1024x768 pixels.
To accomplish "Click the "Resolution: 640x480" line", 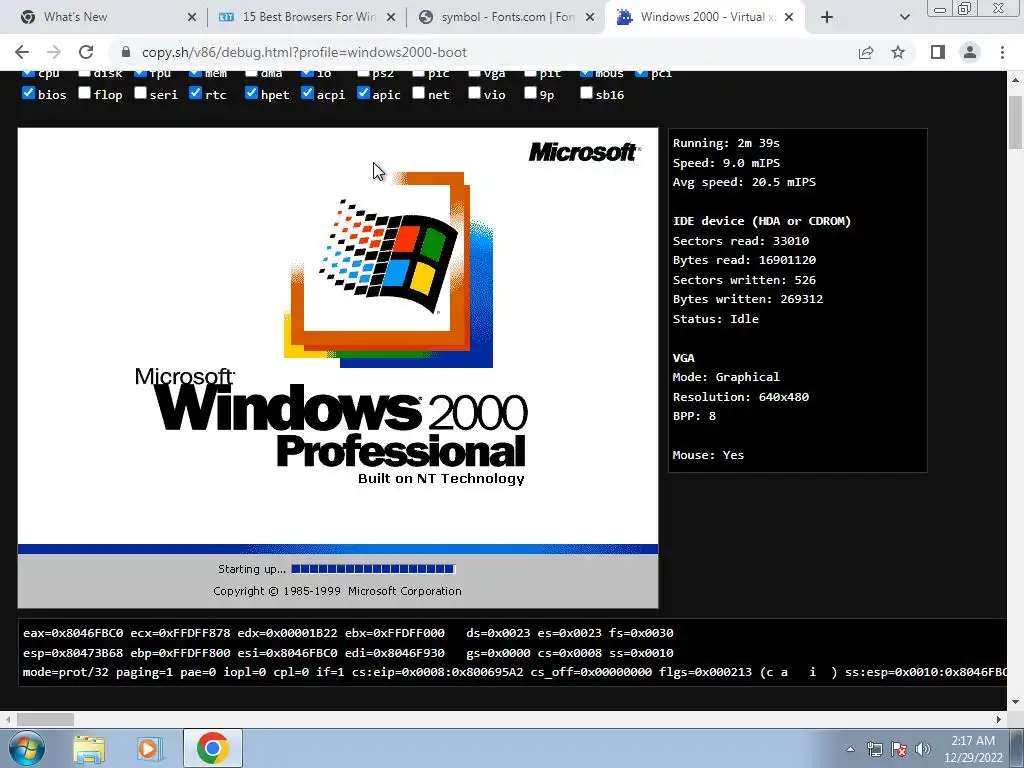I will [741, 396].
